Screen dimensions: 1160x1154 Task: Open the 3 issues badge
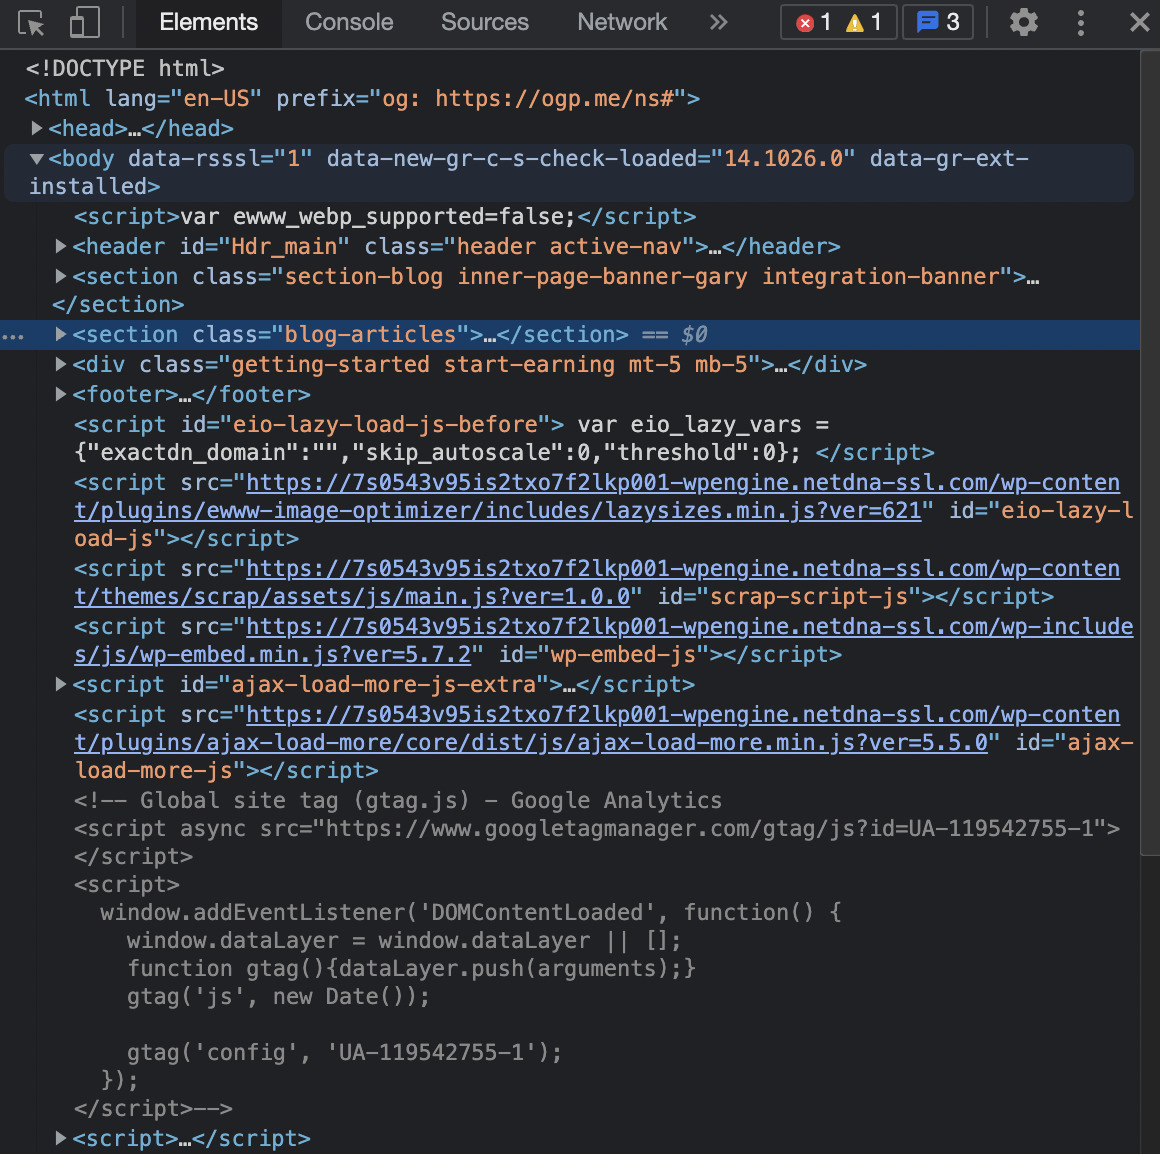tap(938, 22)
